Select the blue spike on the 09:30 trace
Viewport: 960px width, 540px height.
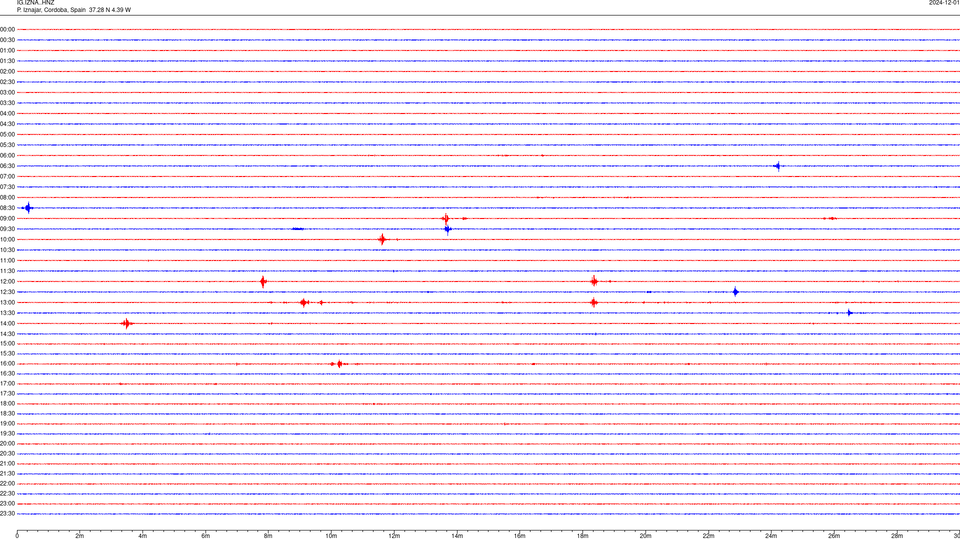click(448, 230)
